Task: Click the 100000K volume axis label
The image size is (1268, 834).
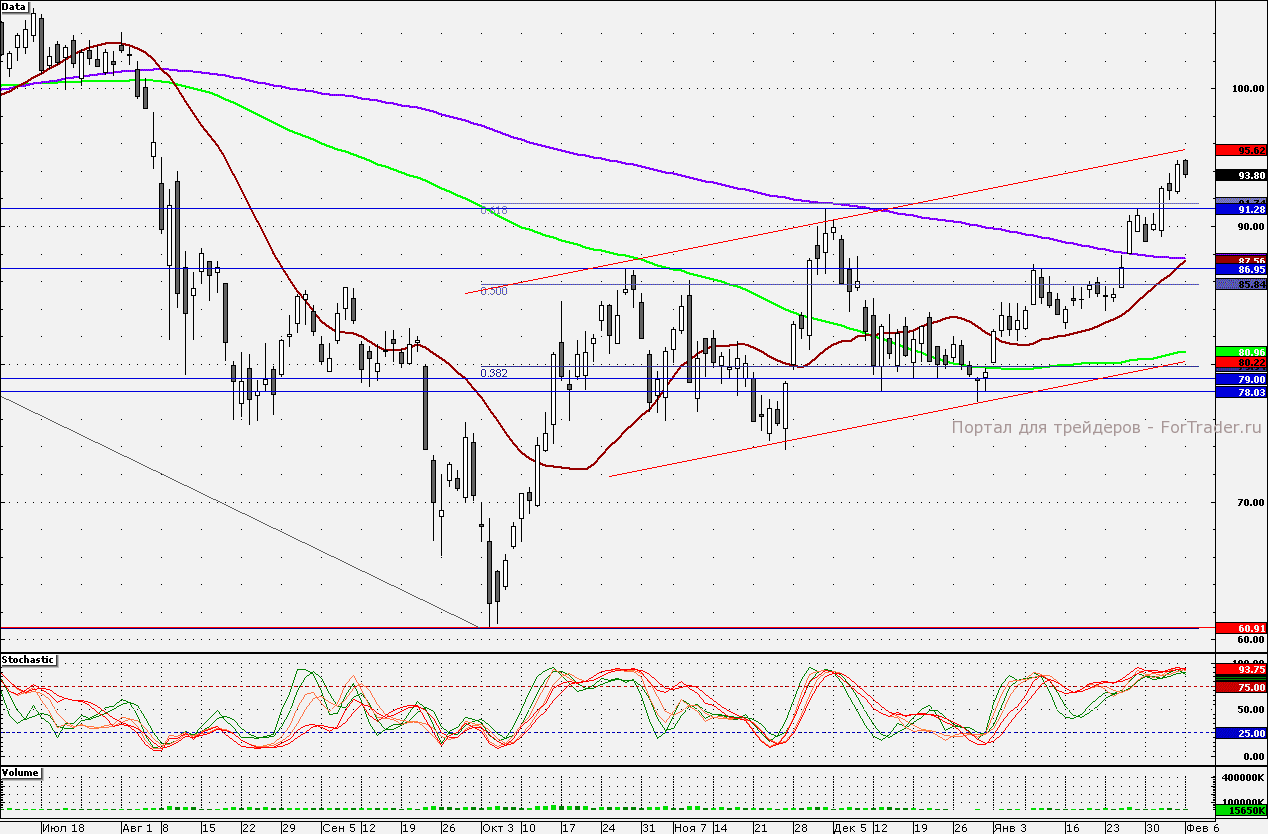Action: [1244, 802]
